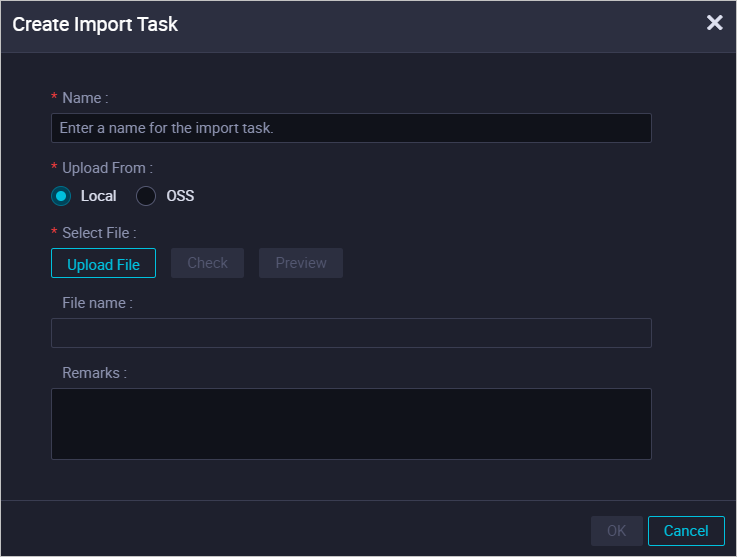Screen dimensions: 737x557
Task: Close the Create Import Task dialog
Action: click(x=714, y=23)
